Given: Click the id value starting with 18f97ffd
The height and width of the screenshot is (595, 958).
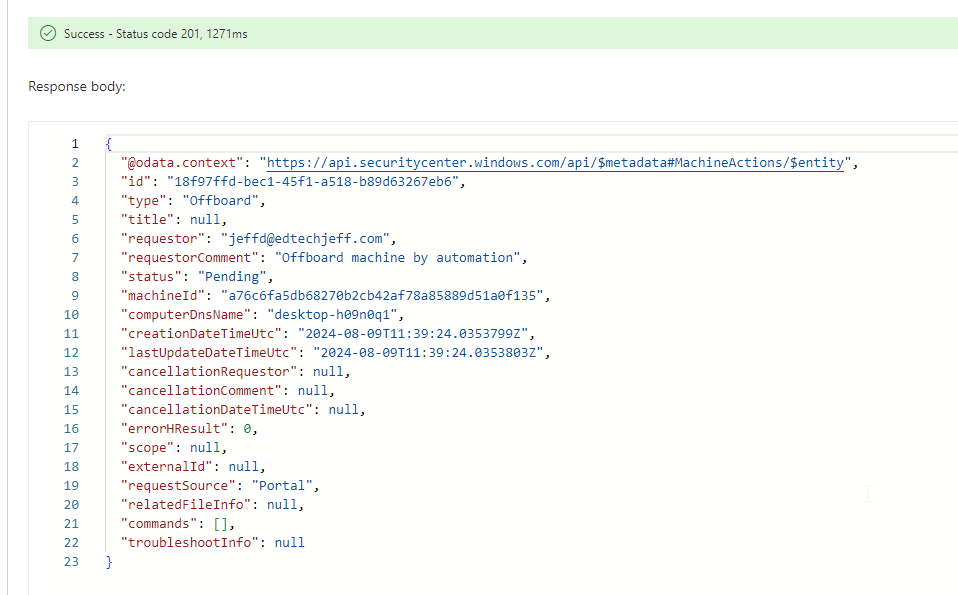Looking at the screenshot, I should coord(309,181).
